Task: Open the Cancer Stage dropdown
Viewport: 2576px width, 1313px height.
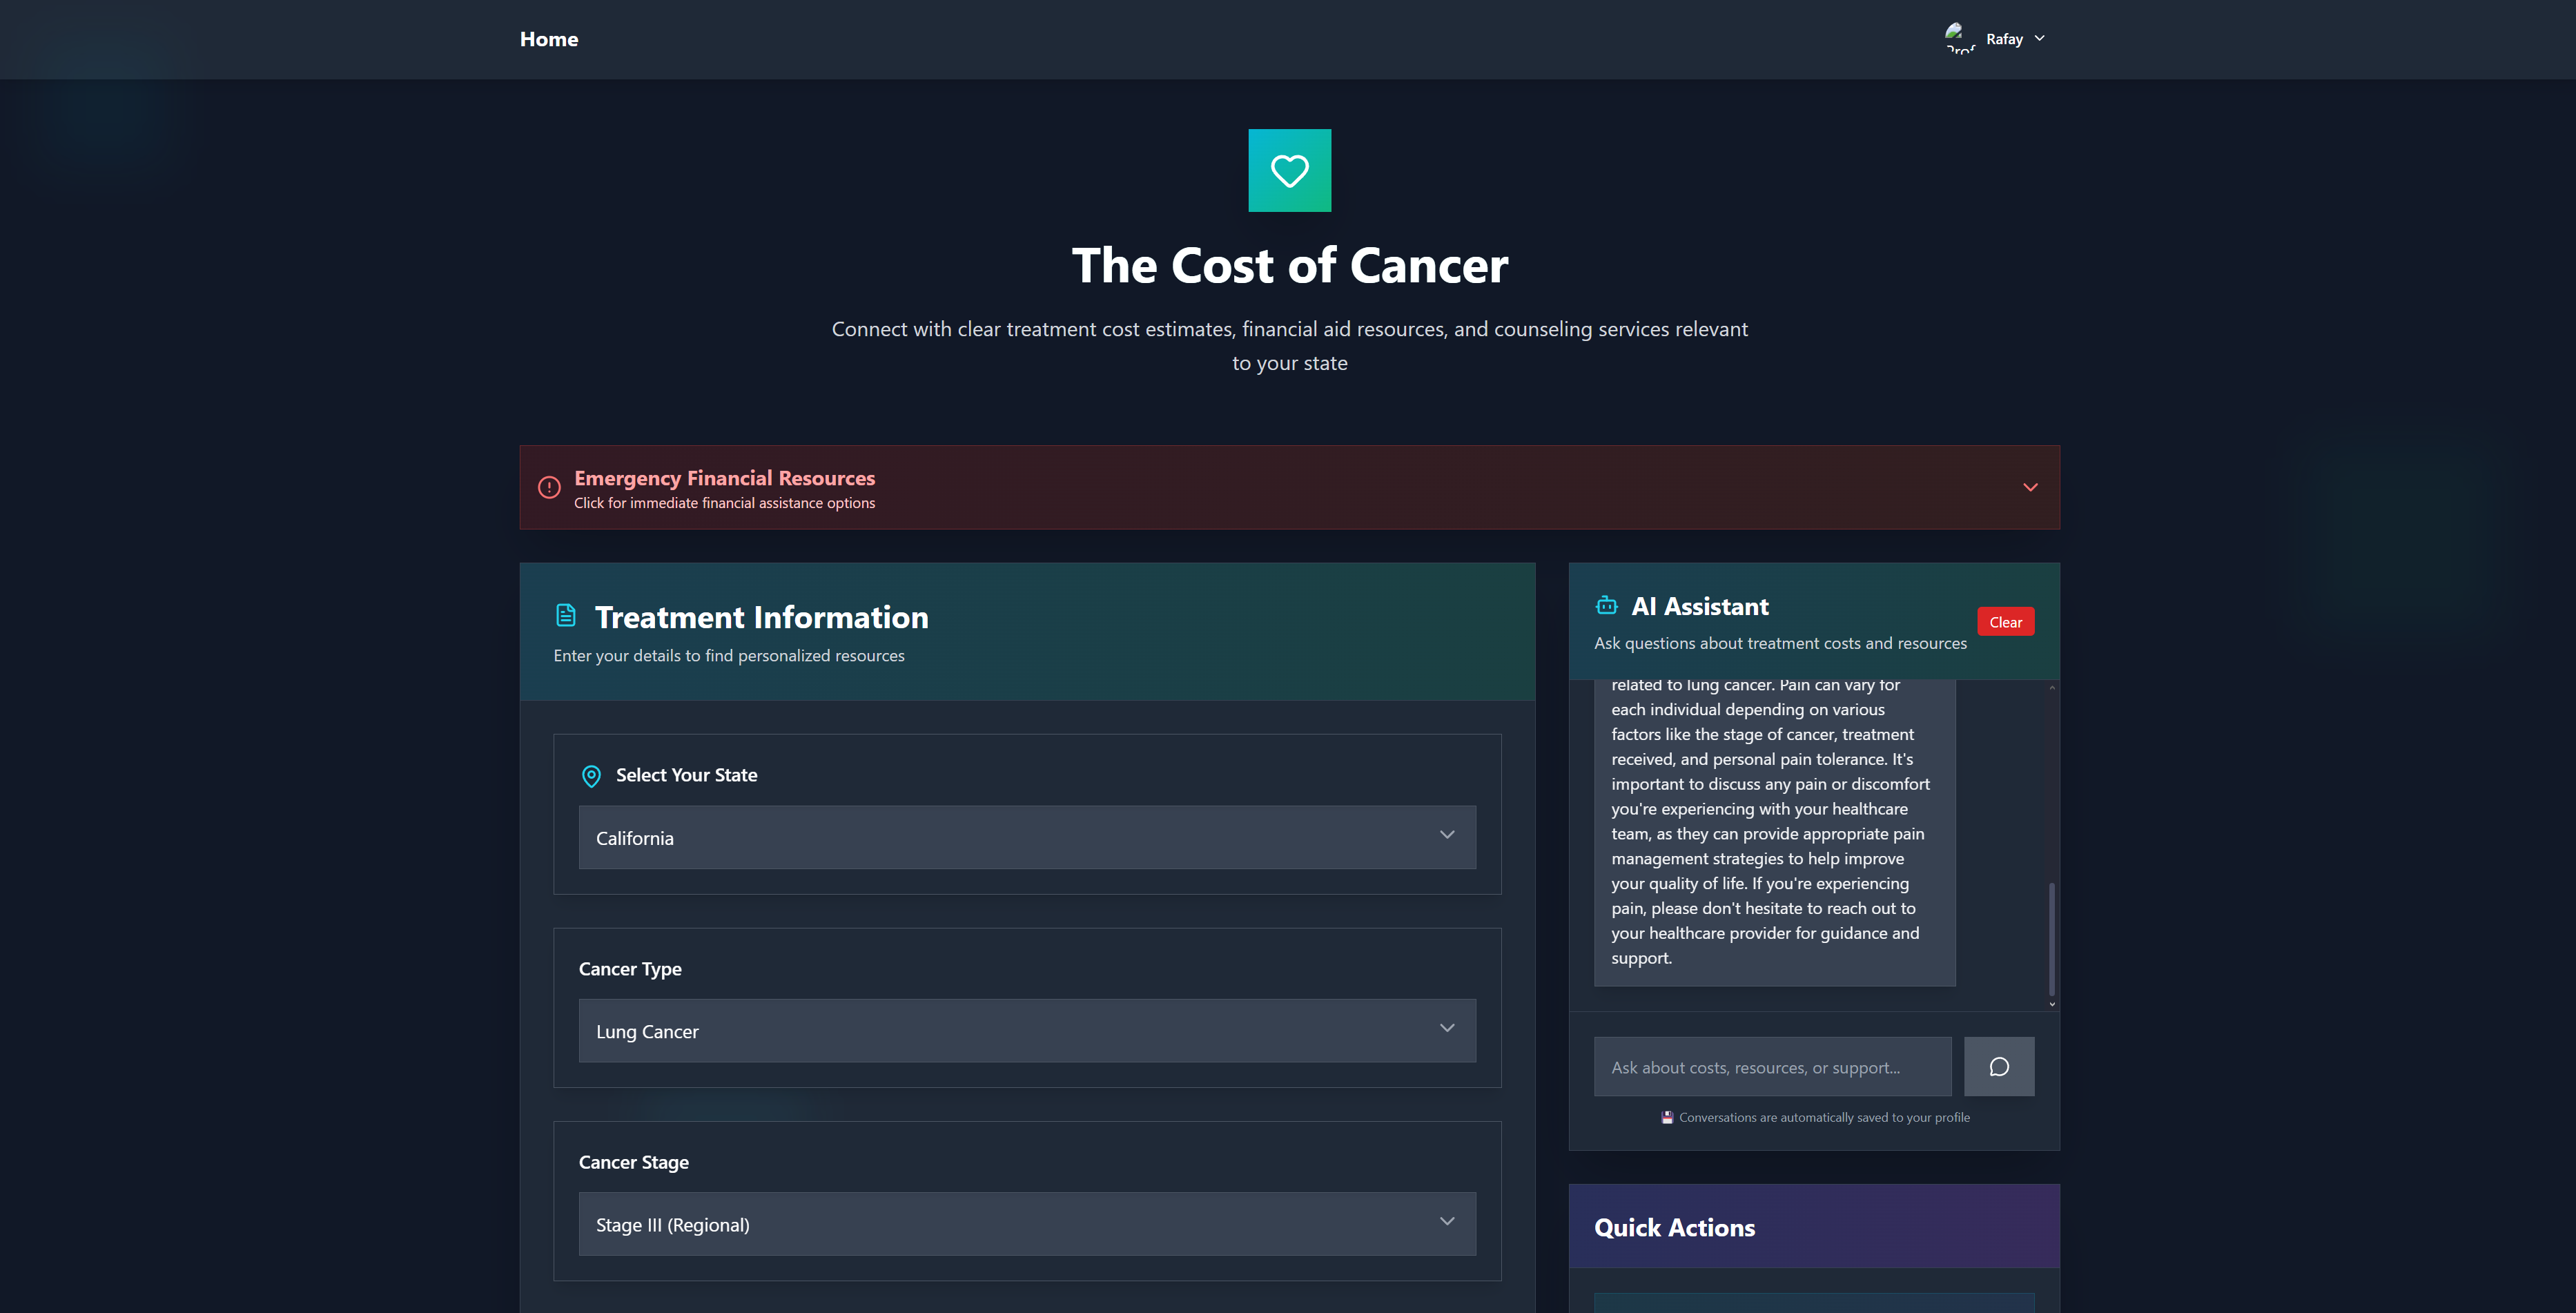Action: click(1026, 1223)
